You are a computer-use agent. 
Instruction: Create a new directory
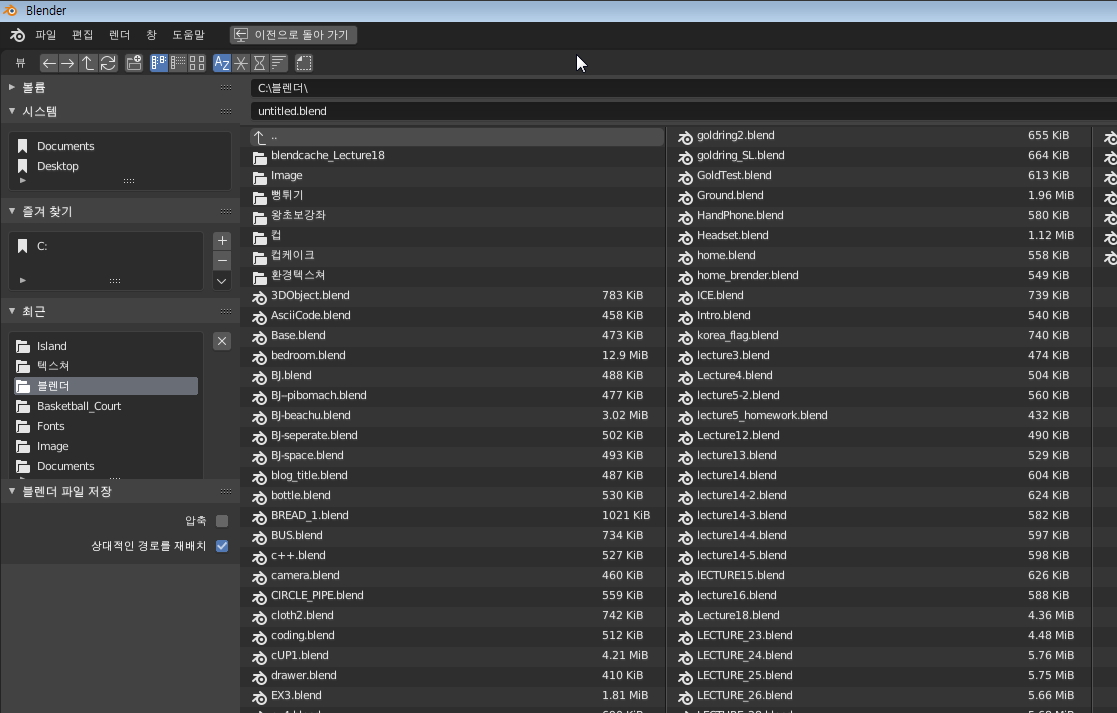(134, 63)
